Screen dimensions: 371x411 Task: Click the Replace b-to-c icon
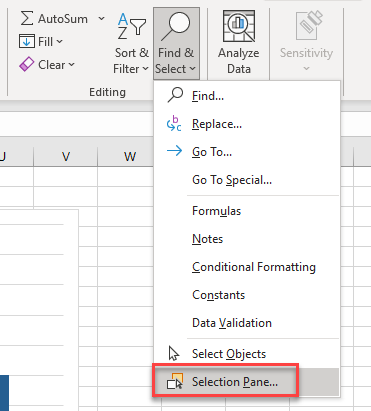pyautogui.click(x=174, y=123)
